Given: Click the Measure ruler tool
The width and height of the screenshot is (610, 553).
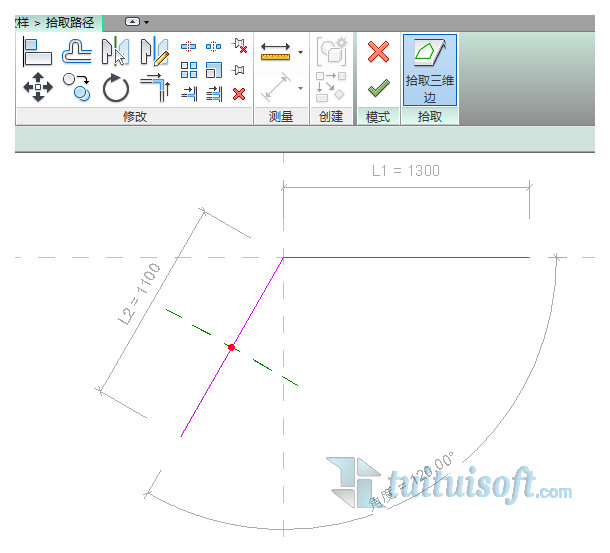Looking at the screenshot, I should click(x=275, y=52).
